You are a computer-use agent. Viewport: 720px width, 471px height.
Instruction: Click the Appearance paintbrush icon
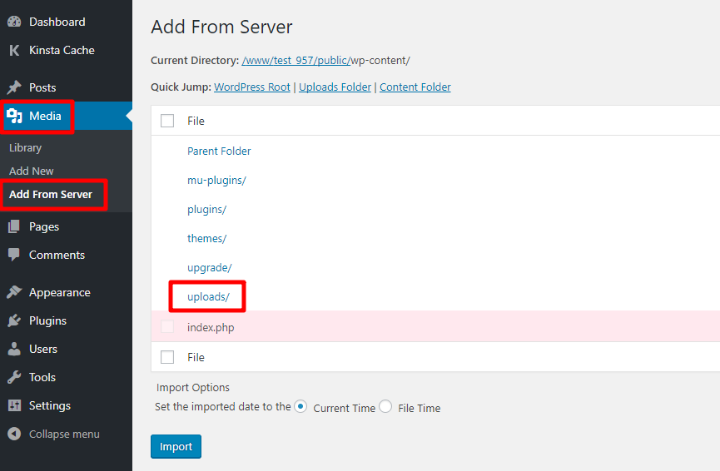pos(14,292)
